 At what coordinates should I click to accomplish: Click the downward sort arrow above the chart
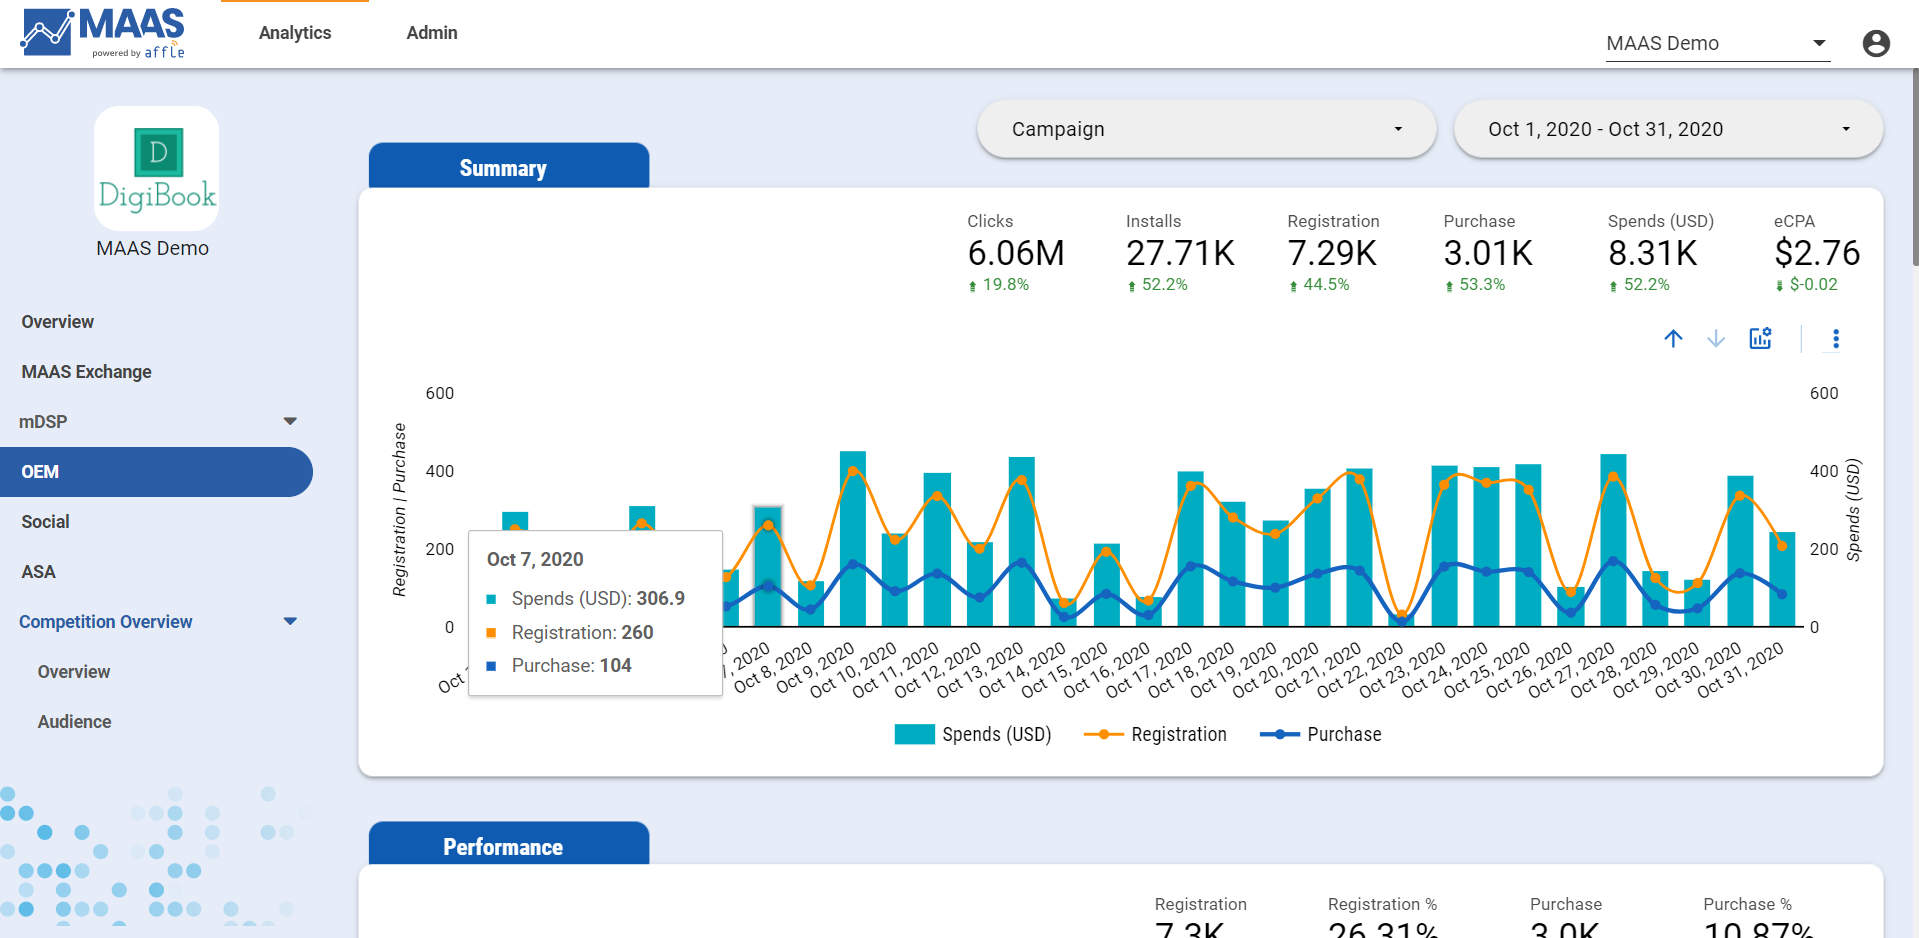coord(1717,339)
